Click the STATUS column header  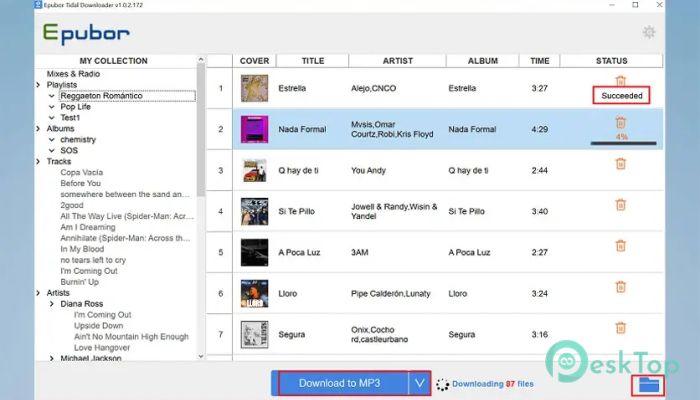click(612, 61)
